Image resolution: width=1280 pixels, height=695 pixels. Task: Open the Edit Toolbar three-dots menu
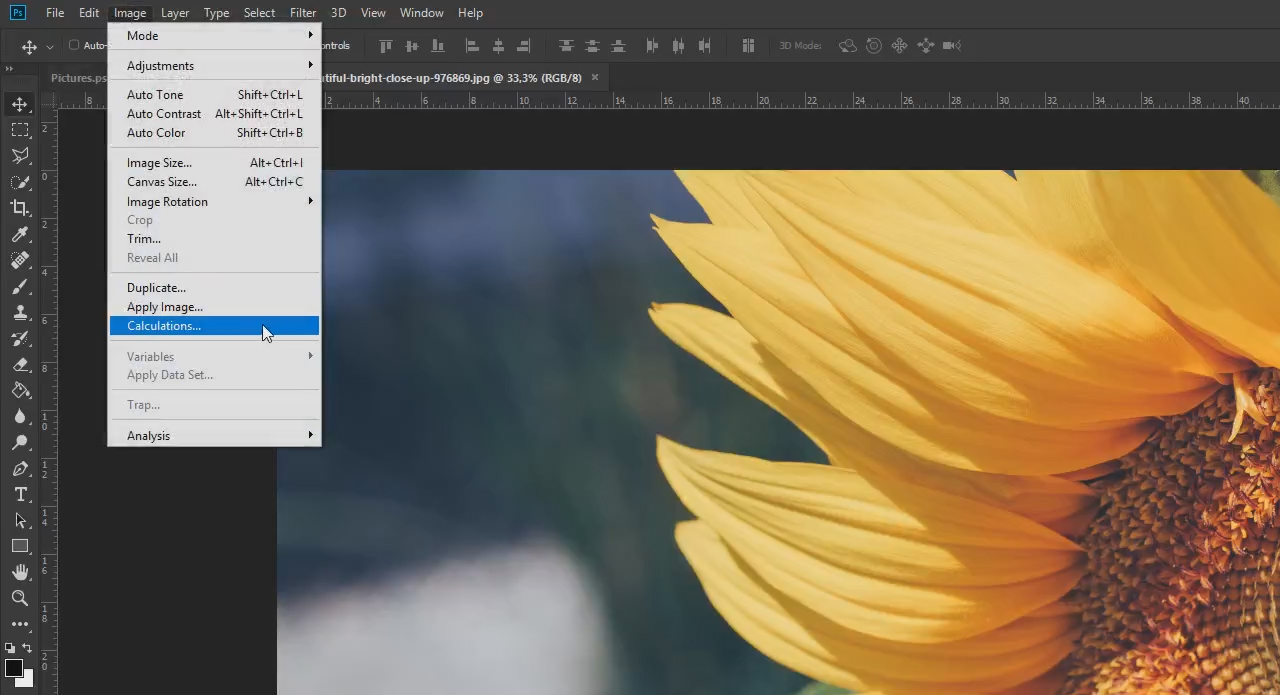coord(20,624)
